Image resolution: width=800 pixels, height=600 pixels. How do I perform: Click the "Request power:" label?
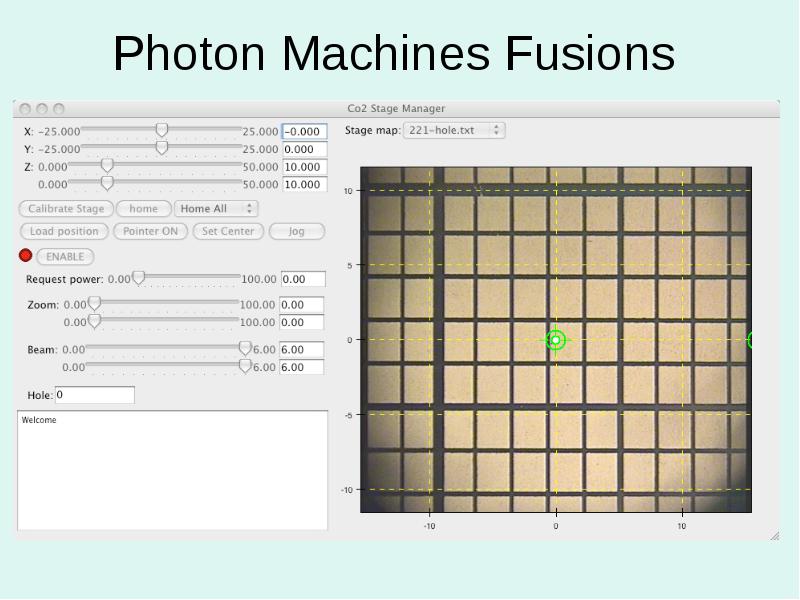pyautogui.click(x=65, y=279)
